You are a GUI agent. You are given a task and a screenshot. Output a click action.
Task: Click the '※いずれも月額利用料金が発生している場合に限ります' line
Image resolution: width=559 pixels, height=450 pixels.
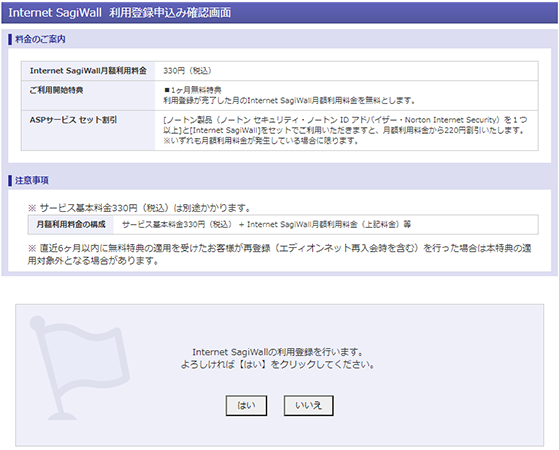[261, 141]
